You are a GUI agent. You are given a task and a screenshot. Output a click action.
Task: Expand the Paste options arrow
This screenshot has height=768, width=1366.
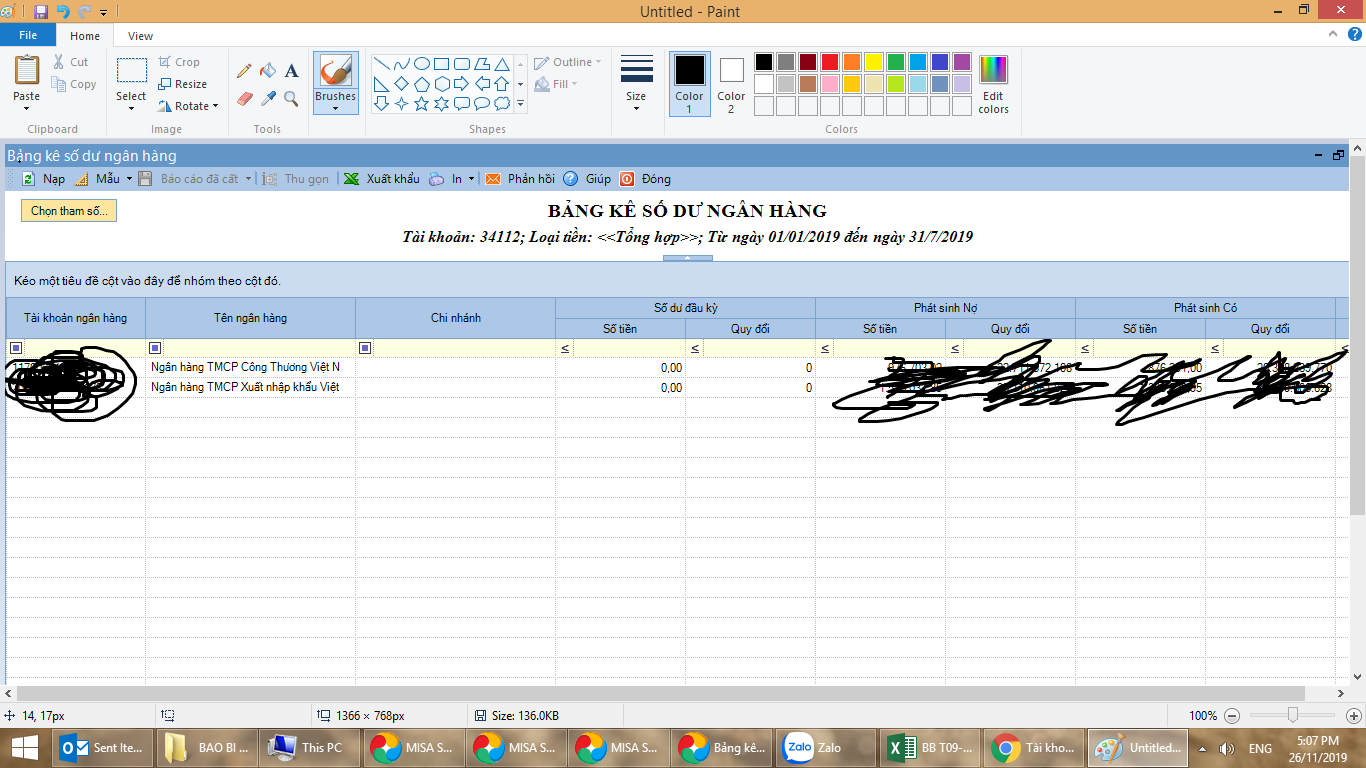point(27,107)
